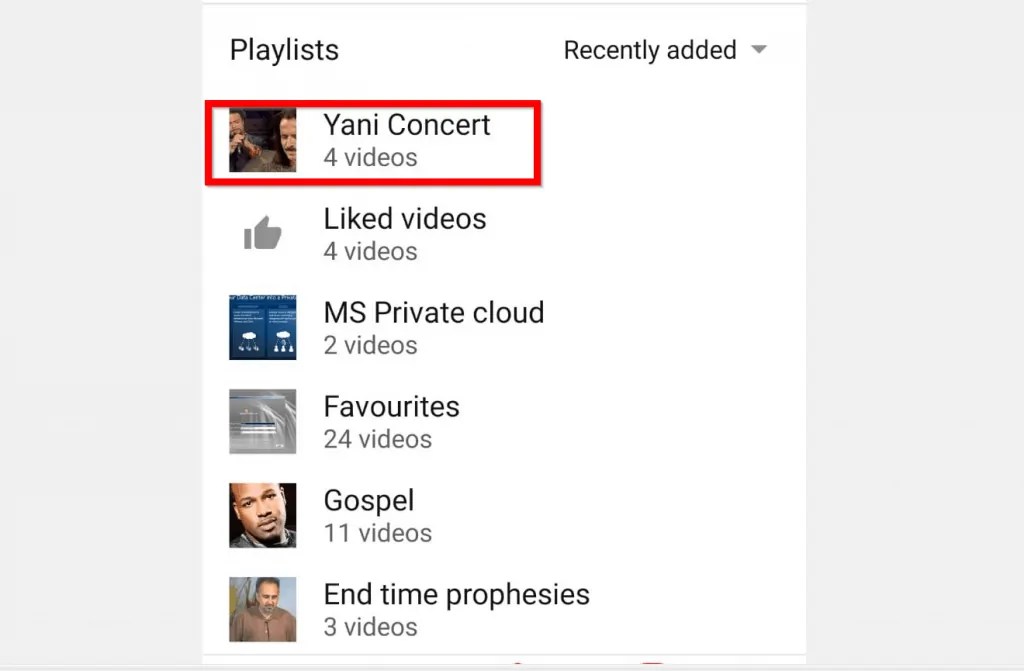Open the Yani Concert playlist link
Image resolution: width=1024 pixels, height=671 pixels.
click(406, 125)
